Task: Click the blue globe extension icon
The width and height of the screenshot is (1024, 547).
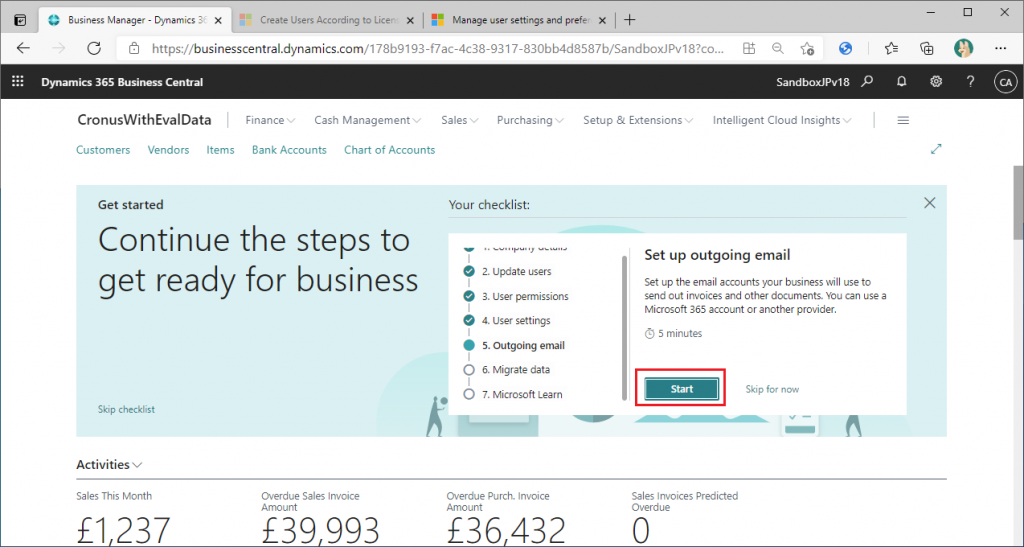Action: pos(846,48)
